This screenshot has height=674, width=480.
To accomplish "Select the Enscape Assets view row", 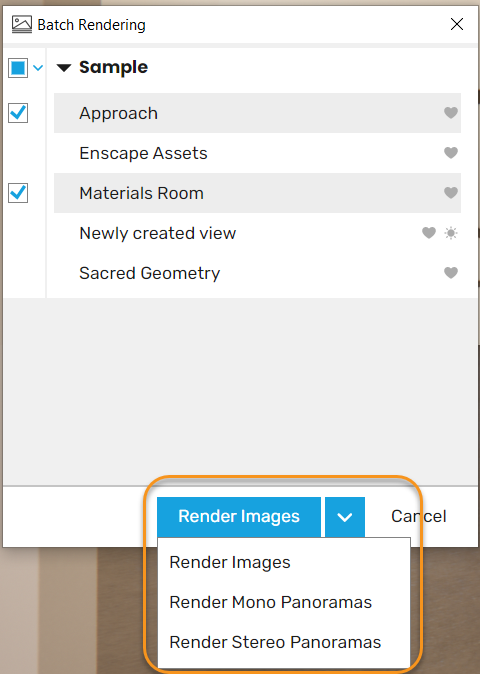I will pos(257,153).
